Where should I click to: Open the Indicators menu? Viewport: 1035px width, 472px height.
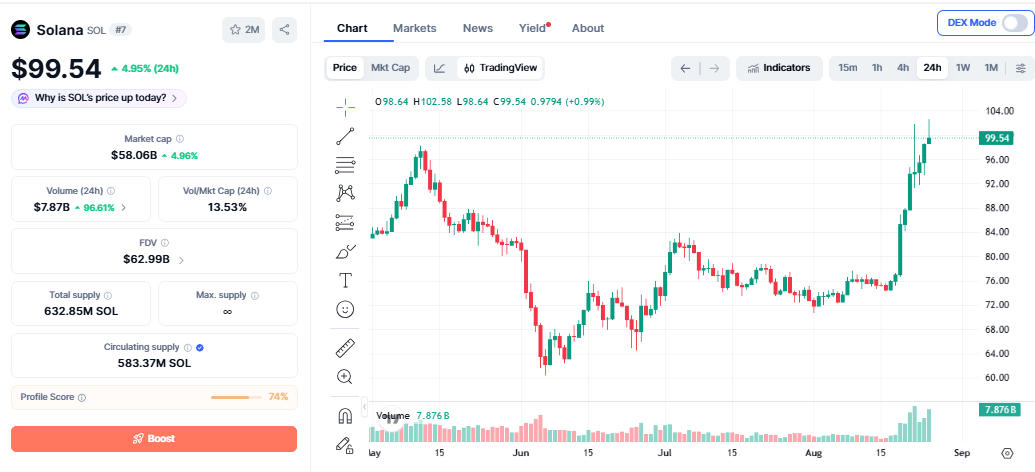pos(779,68)
